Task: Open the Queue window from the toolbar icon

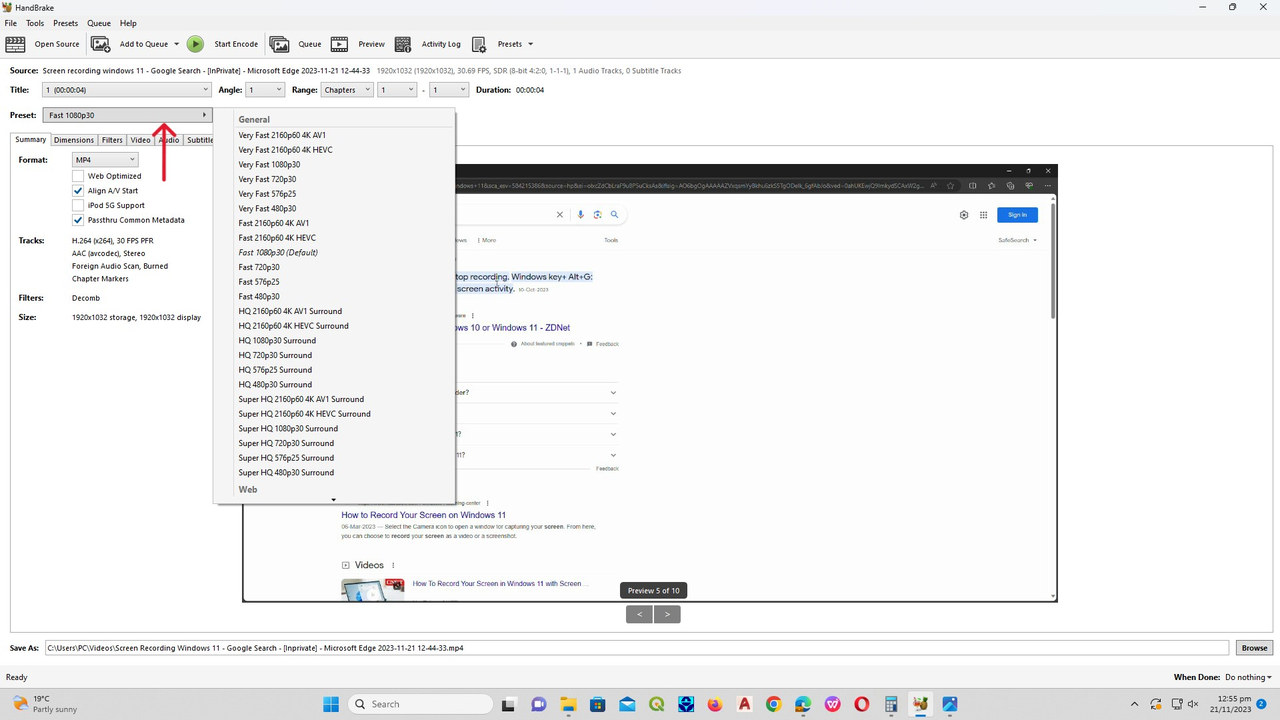Action: (279, 44)
